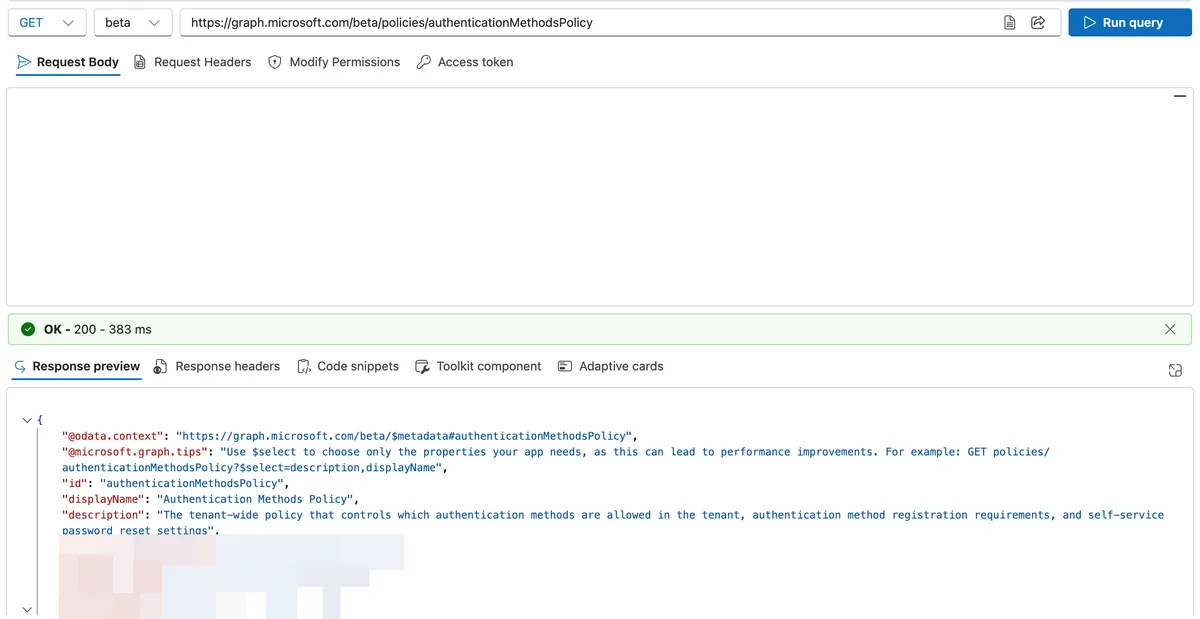Open the GET HTTP method dropdown
The image size is (1200, 619).
pyautogui.click(x=46, y=22)
